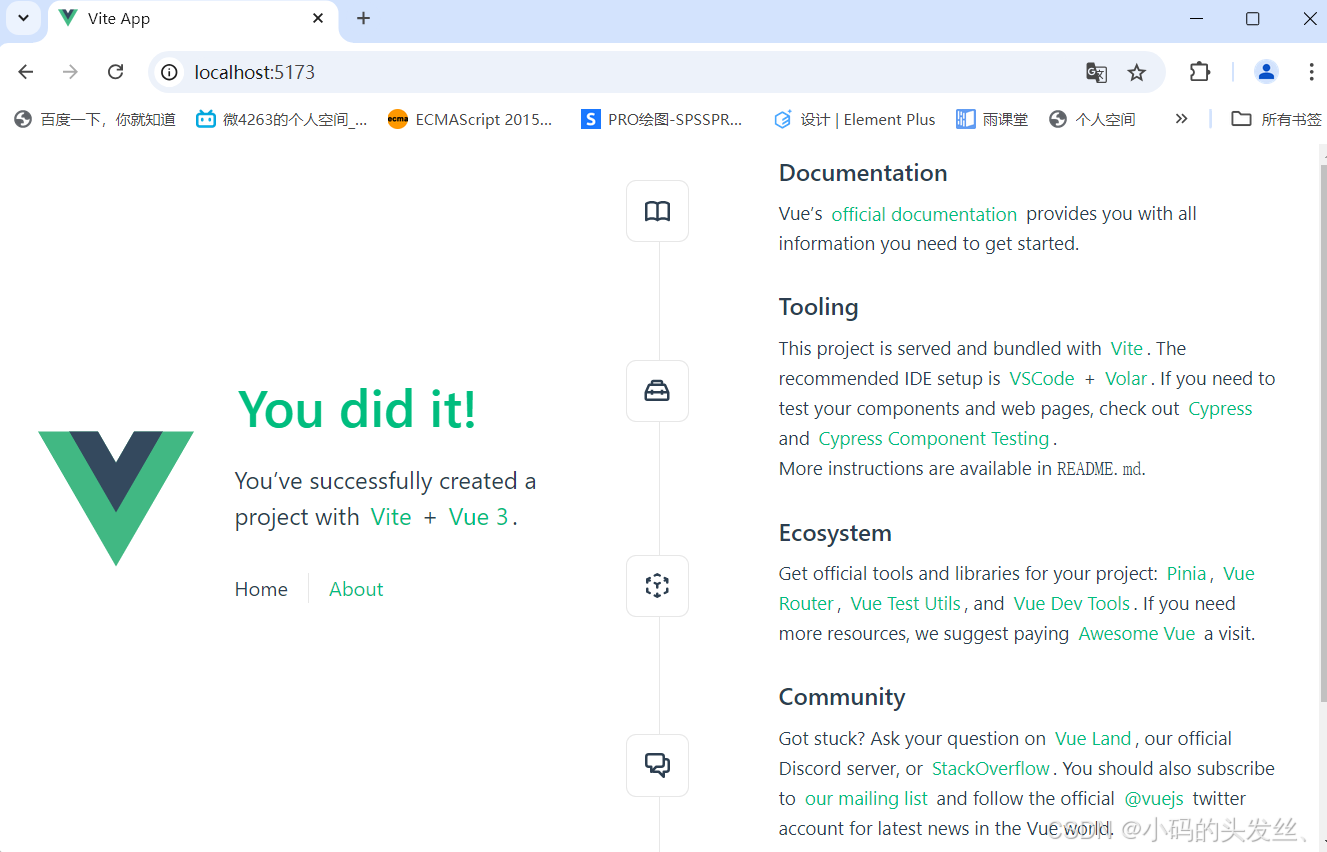Image resolution: width=1327 pixels, height=852 pixels.
Task: Minimize the Chrome window
Action: 1195,19
